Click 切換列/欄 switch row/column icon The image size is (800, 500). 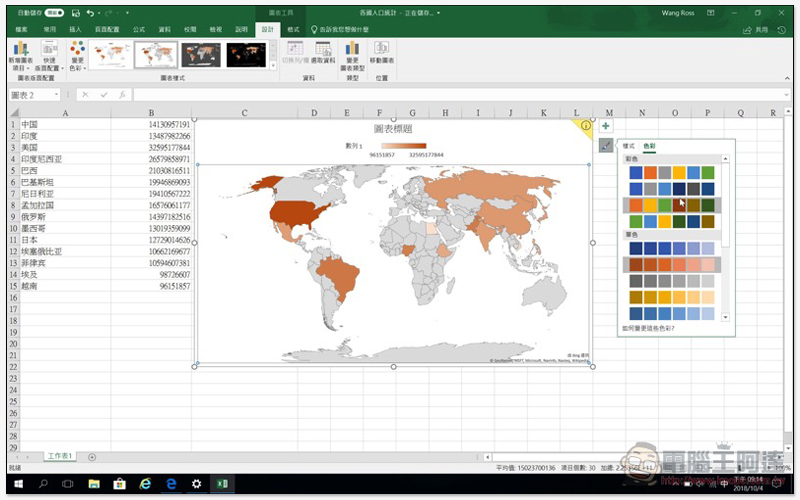pyautogui.click(x=295, y=53)
